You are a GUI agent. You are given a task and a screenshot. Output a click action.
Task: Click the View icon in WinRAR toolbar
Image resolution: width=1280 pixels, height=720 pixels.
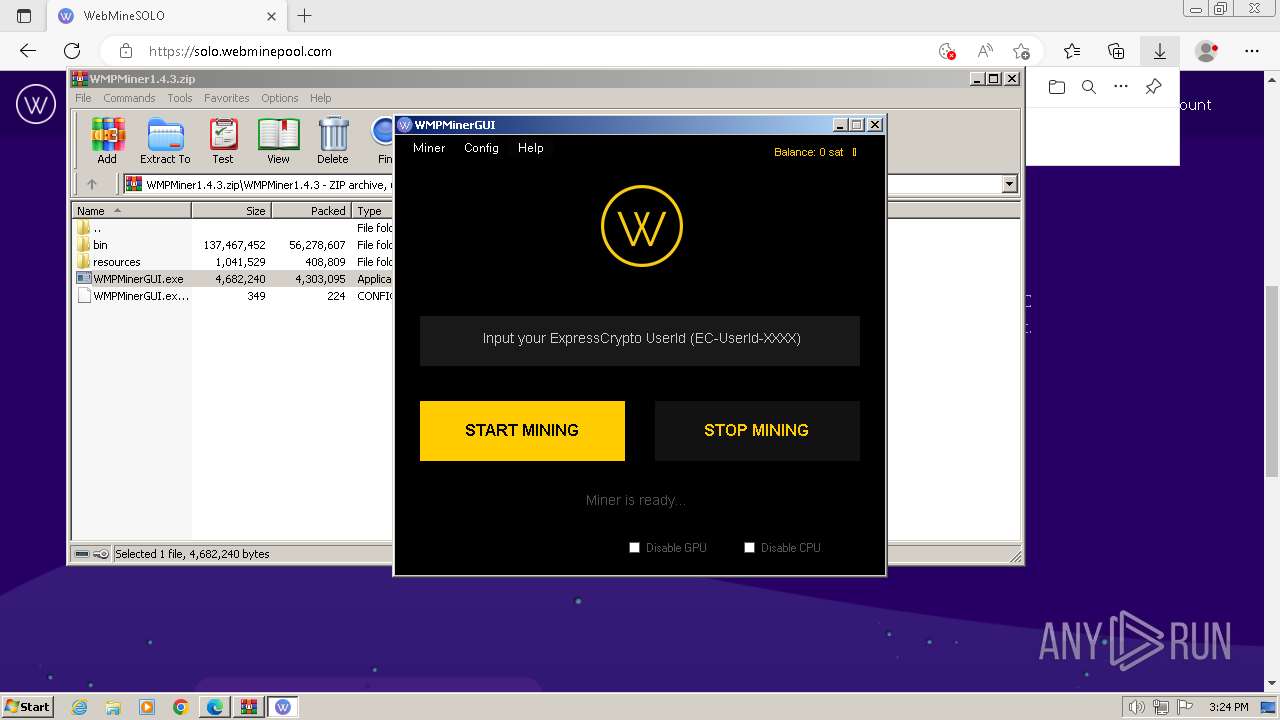click(x=278, y=140)
